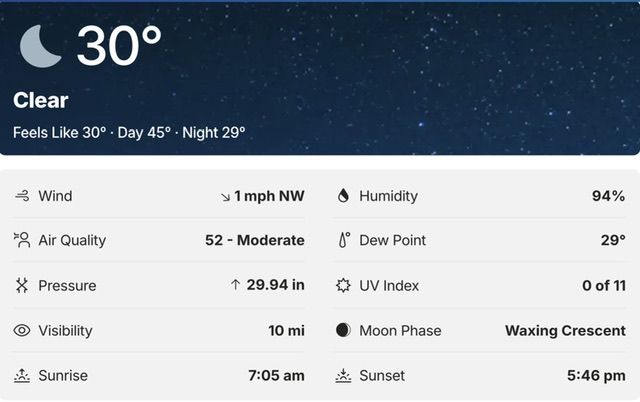The width and height of the screenshot is (640, 402).
Task: Click the UV Index sun icon
Action: coord(343,286)
